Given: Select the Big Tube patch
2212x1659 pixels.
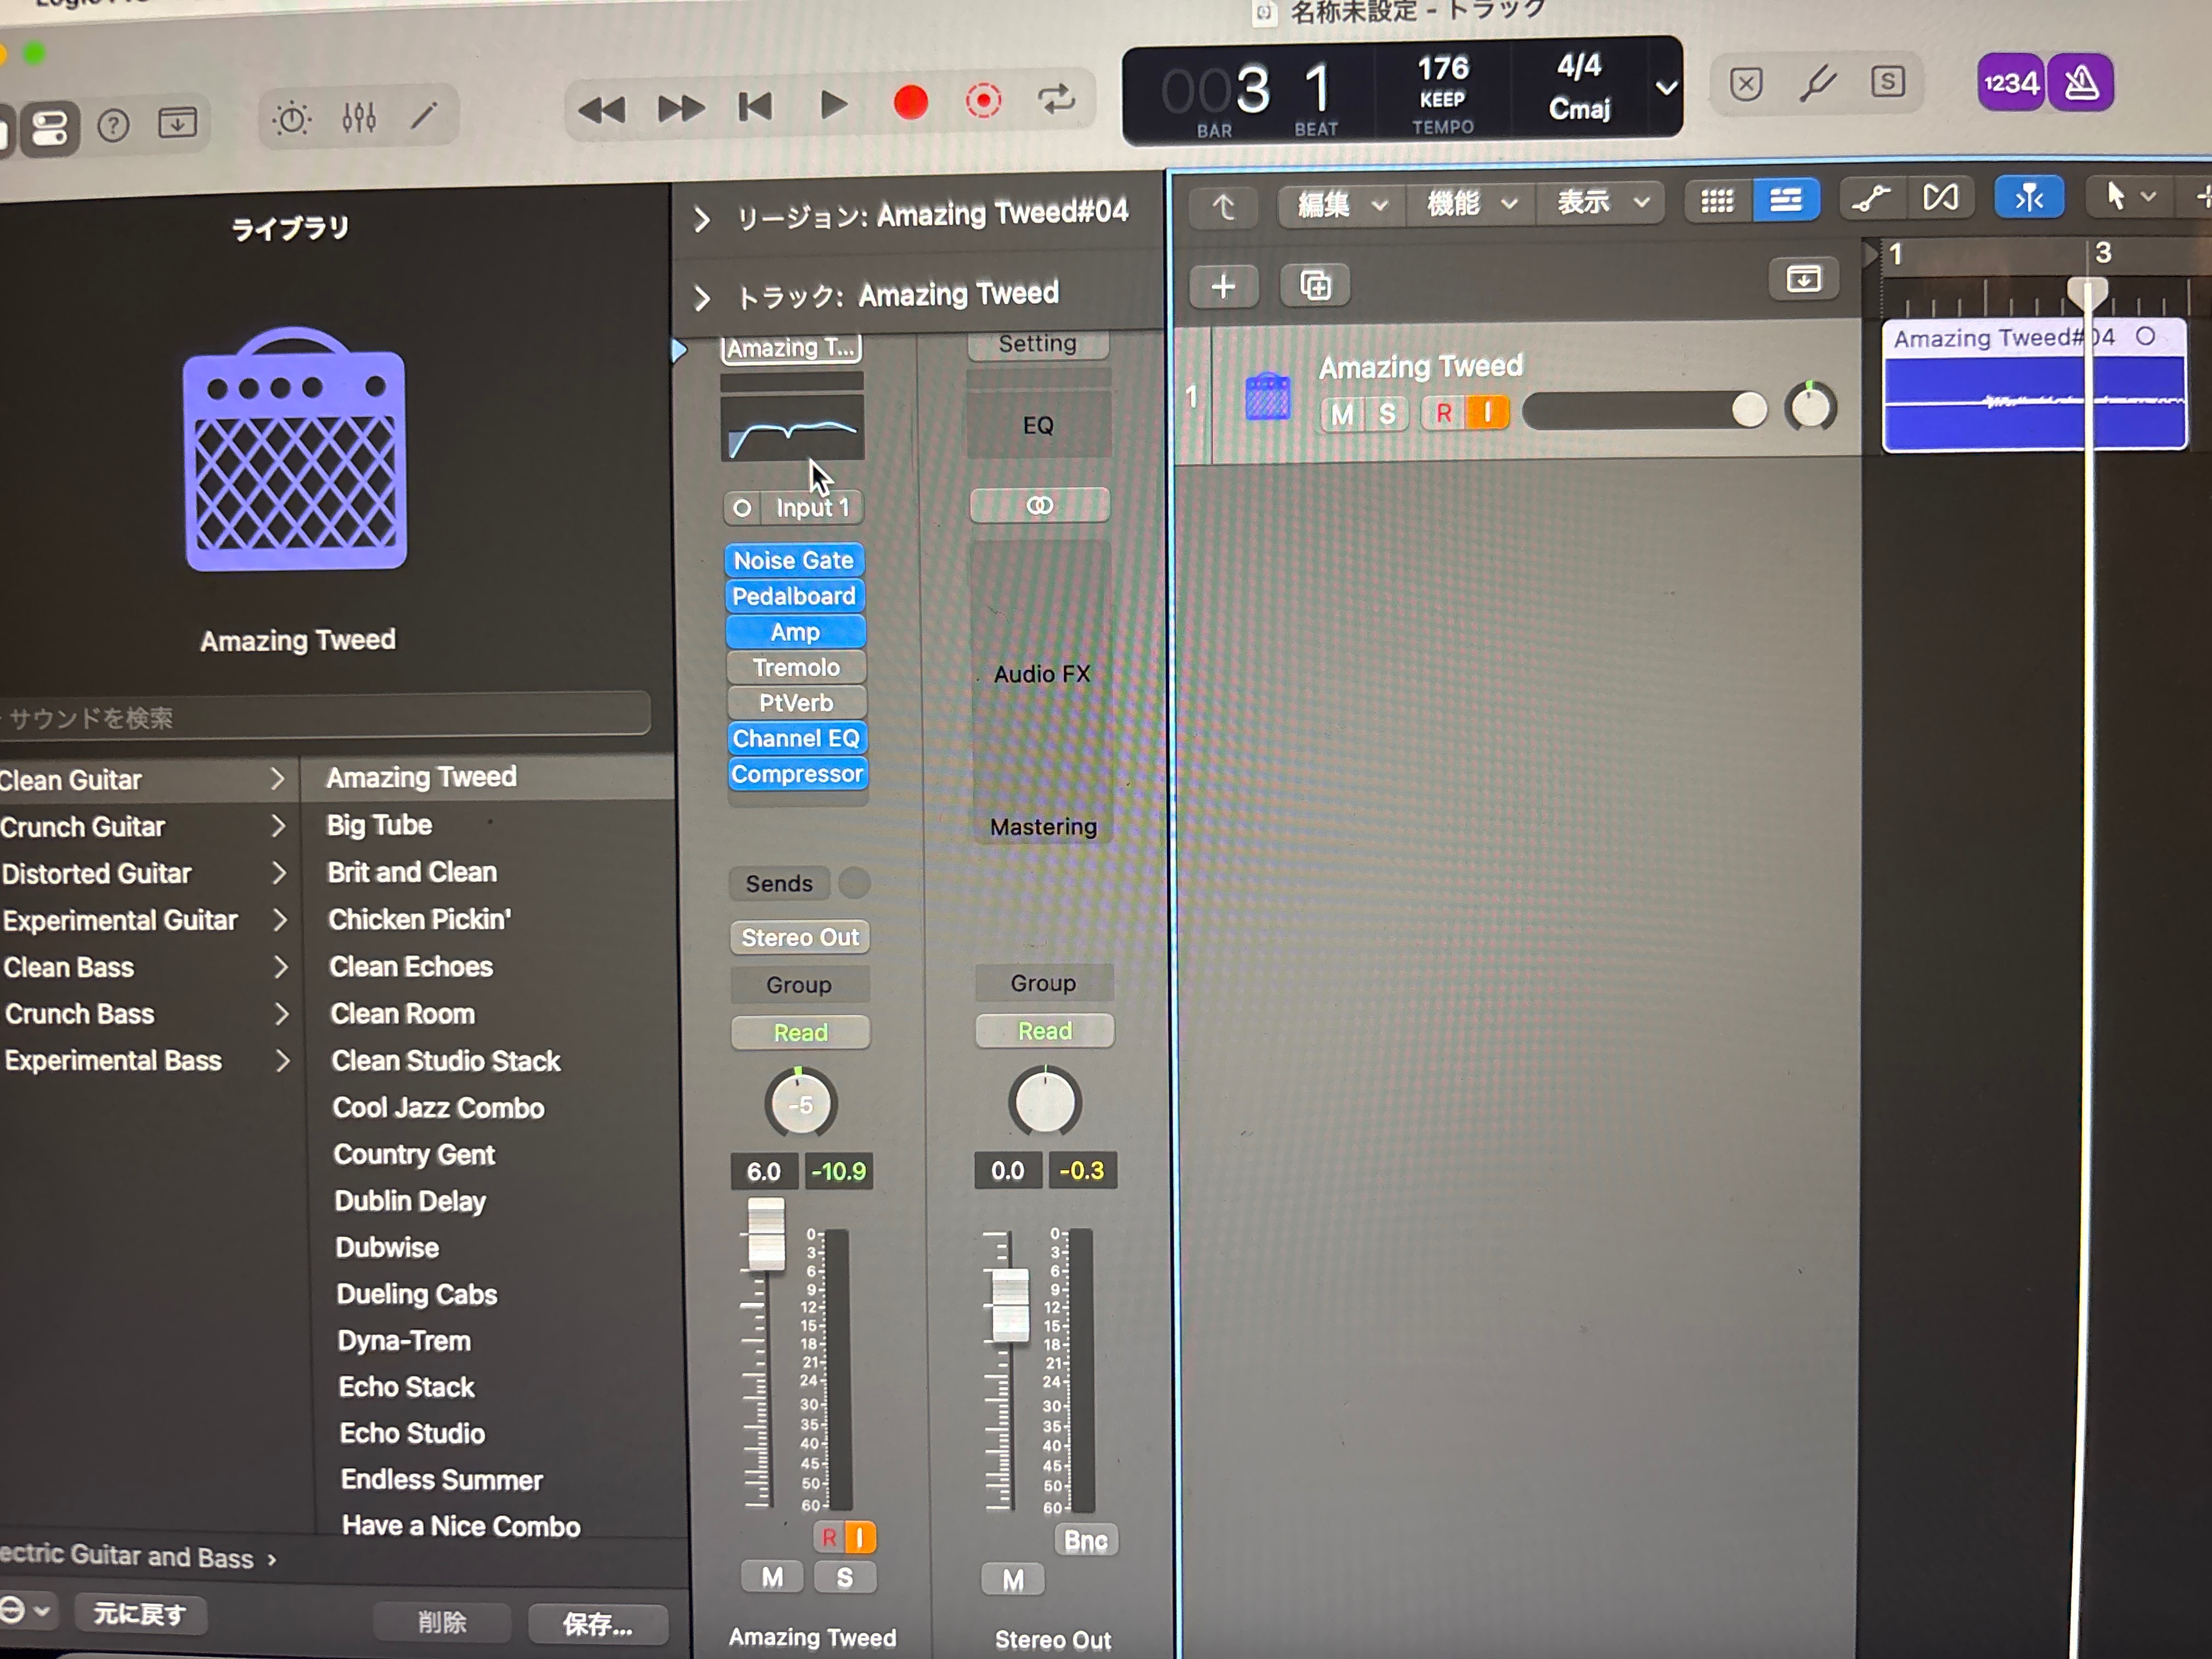Looking at the screenshot, I should (x=380, y=825).
